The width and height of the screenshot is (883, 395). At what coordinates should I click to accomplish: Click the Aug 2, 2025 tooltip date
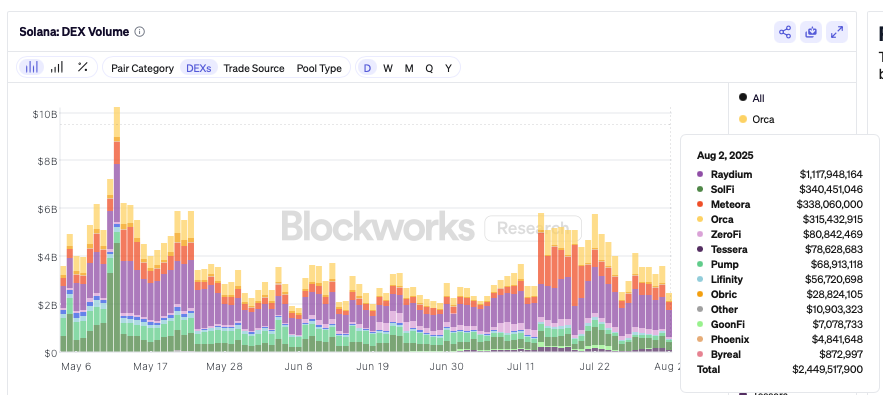coord(725,156)
